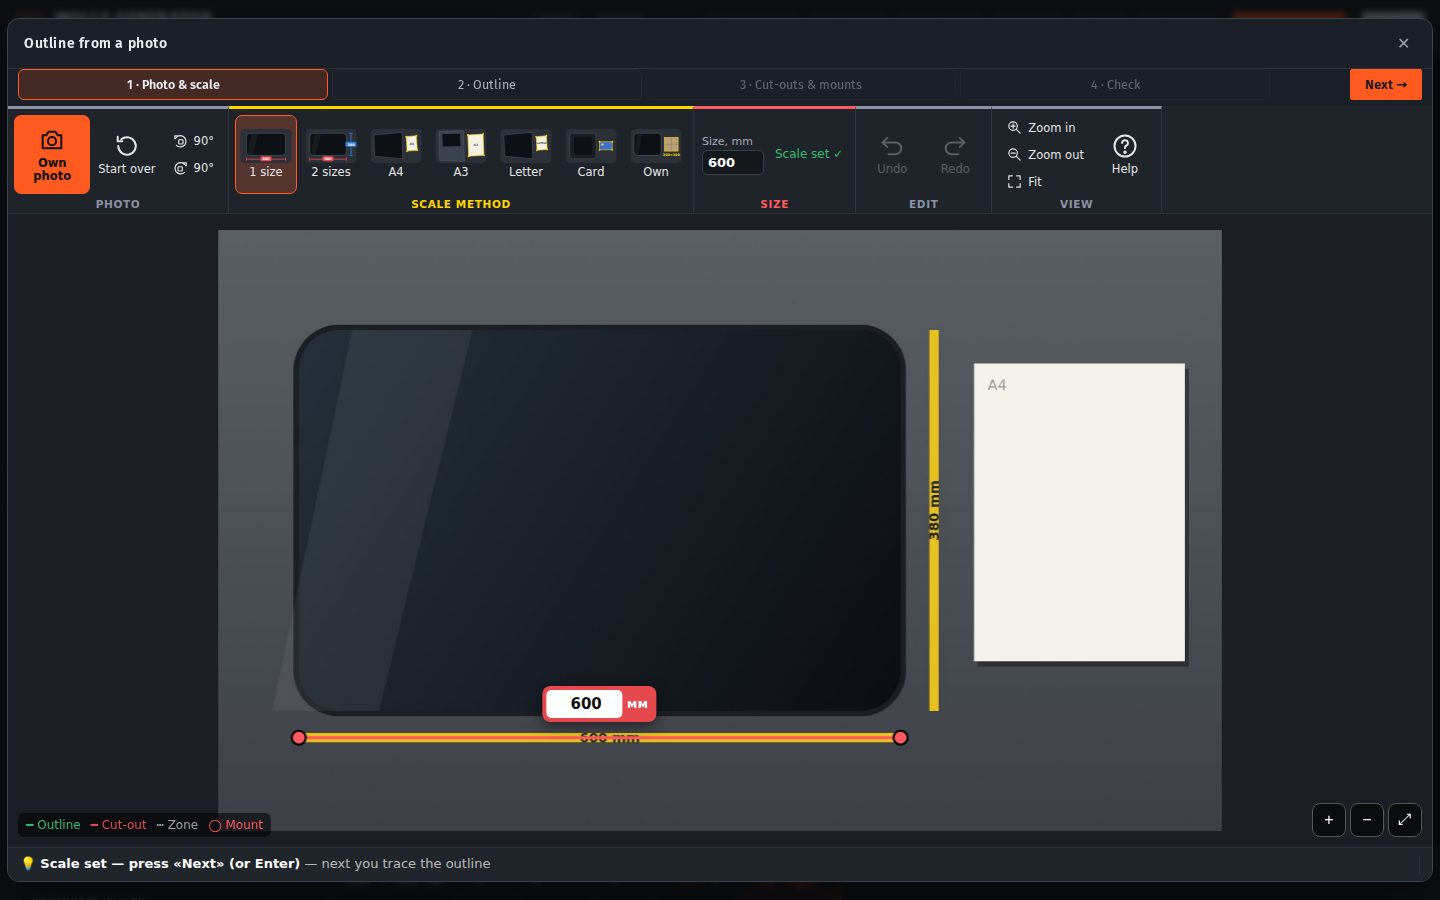This screenshot has height=900, width=1440.
Task: Click the Zone legend entry
Action: [177, 825]
